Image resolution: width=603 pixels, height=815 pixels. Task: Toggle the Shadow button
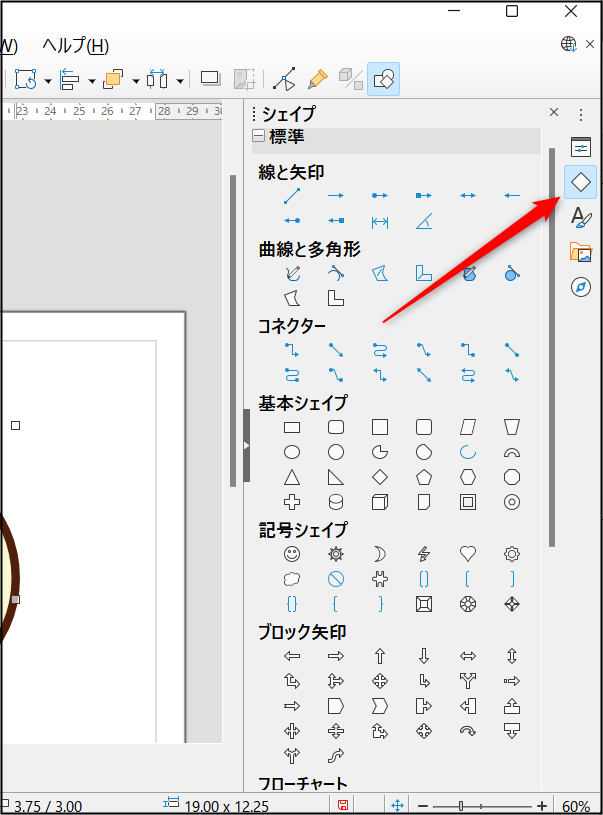[x=211, y=79]
